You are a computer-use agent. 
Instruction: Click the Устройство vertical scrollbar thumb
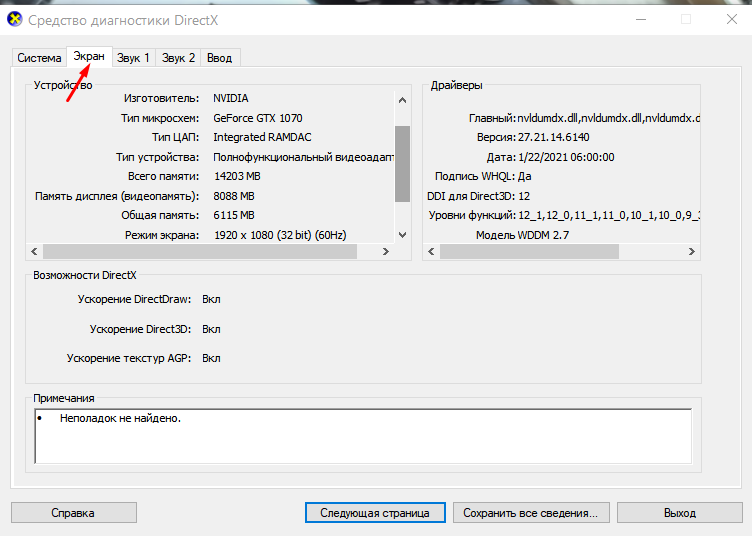click(402, 163)
